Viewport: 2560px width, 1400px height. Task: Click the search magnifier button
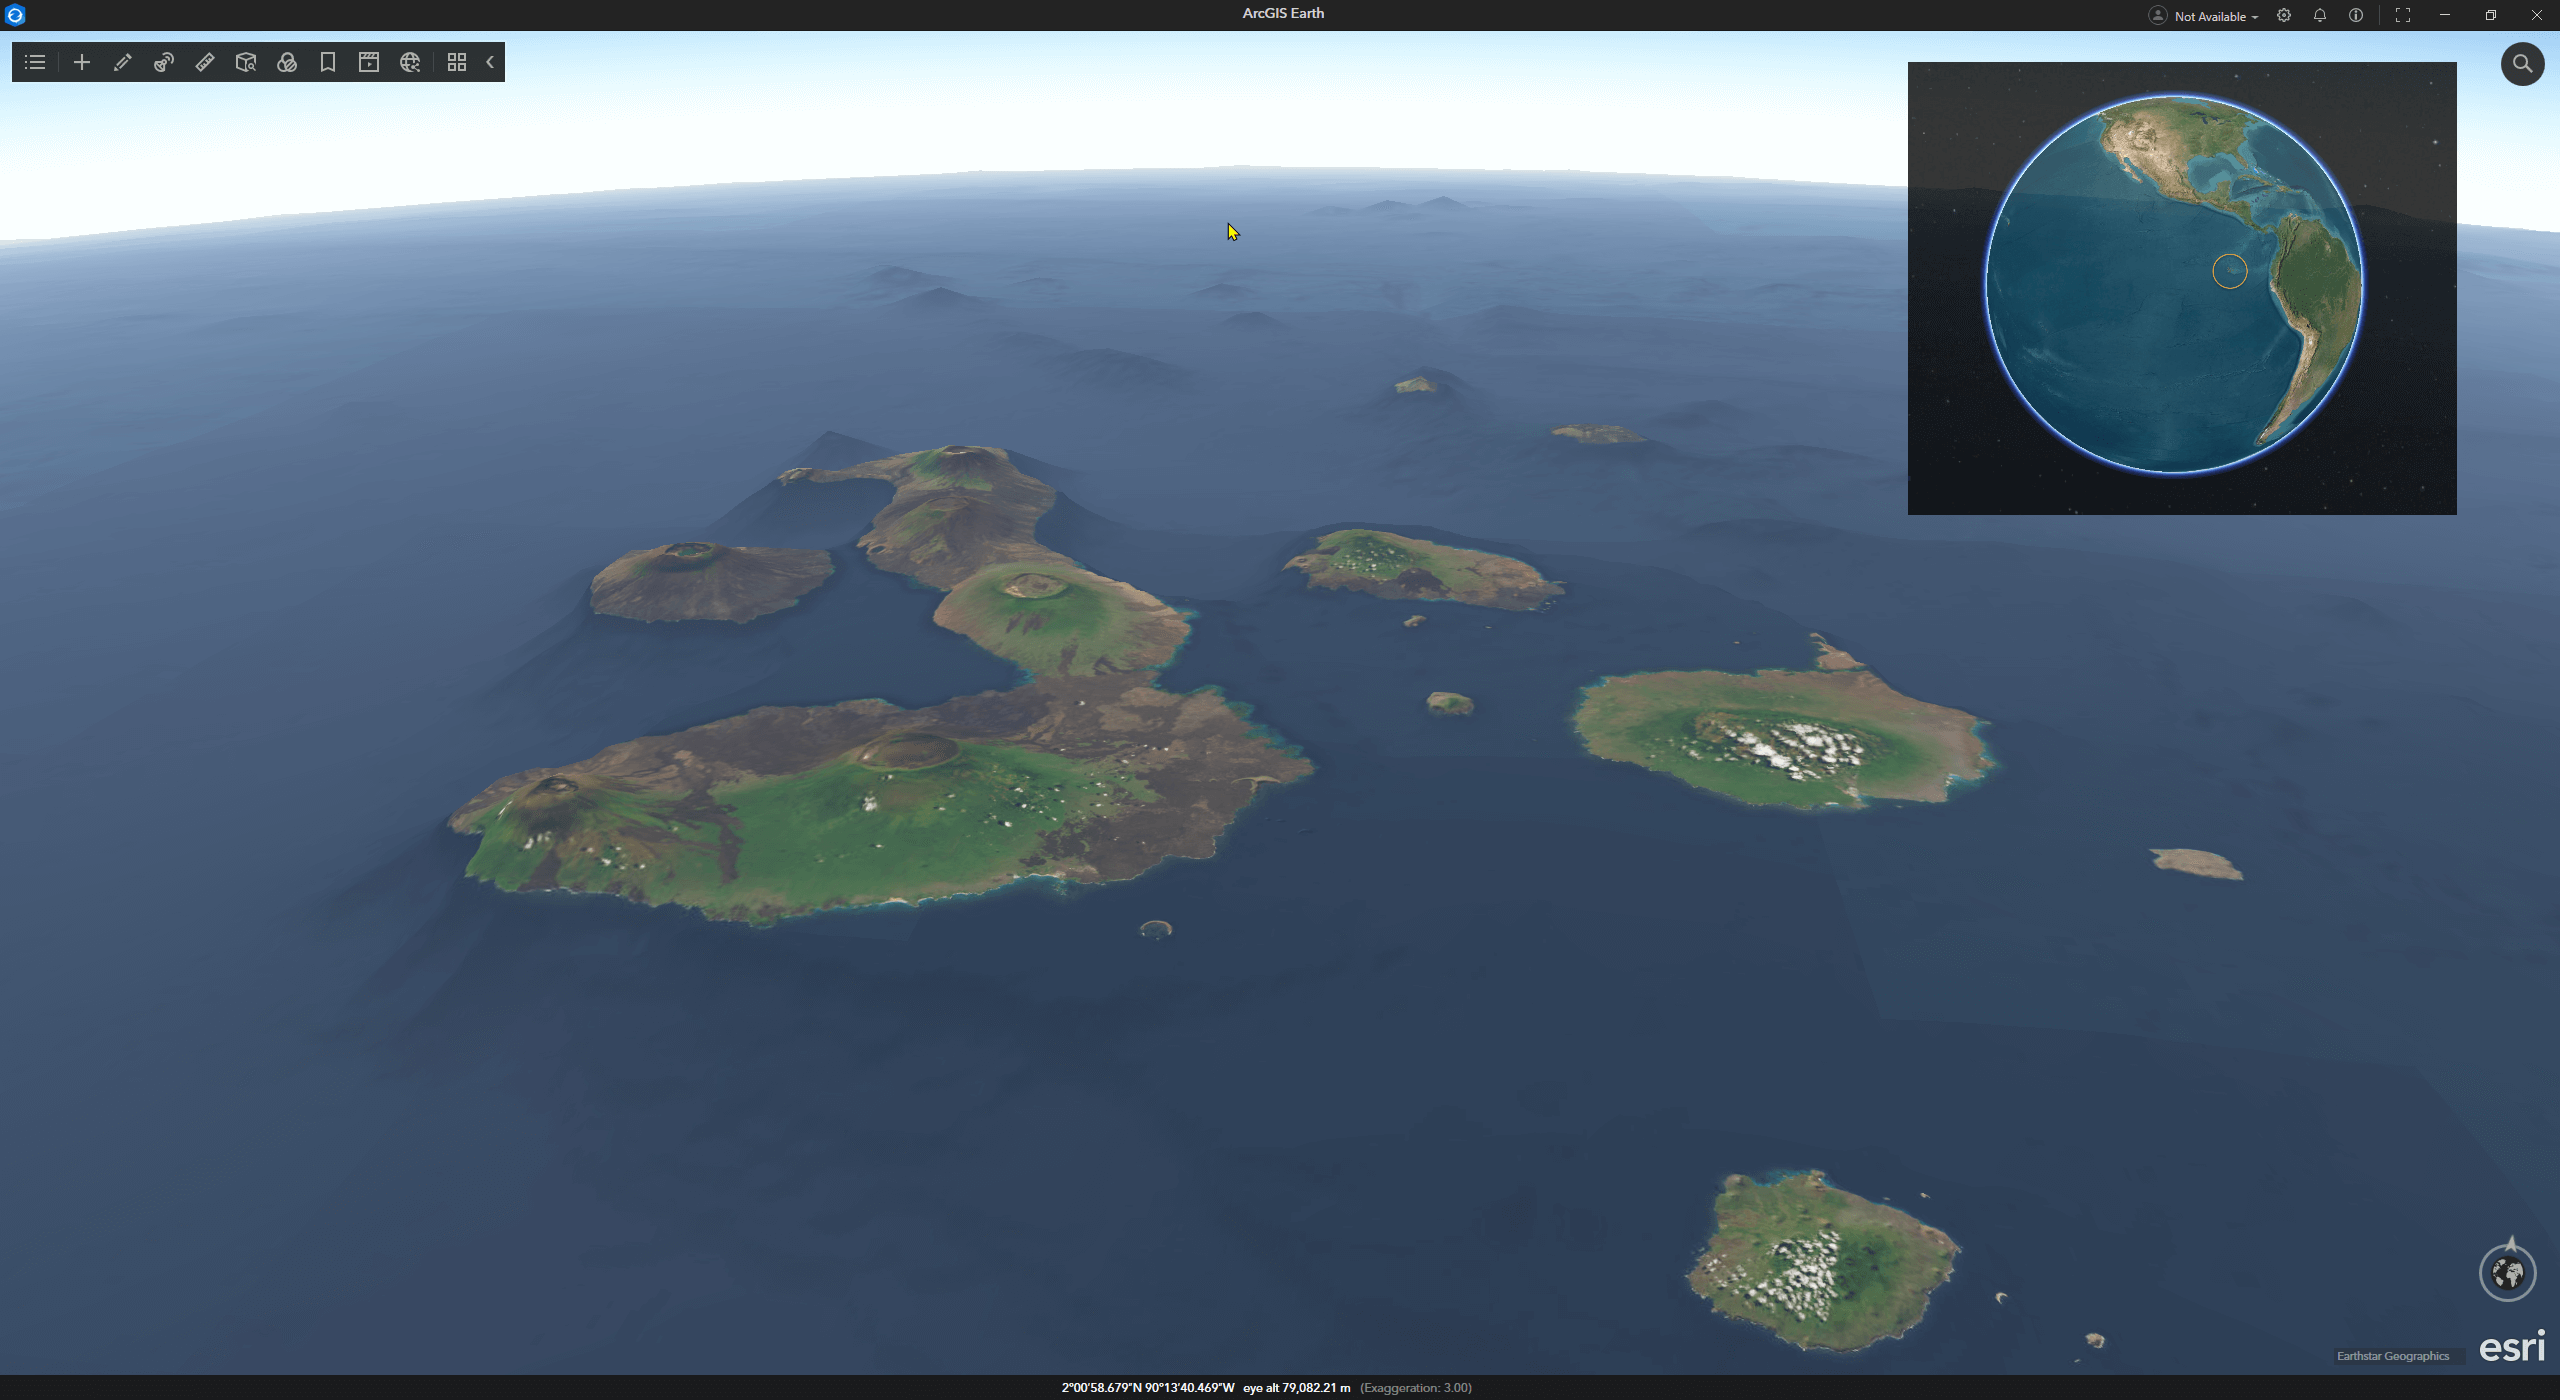[x=2522, y=64]
